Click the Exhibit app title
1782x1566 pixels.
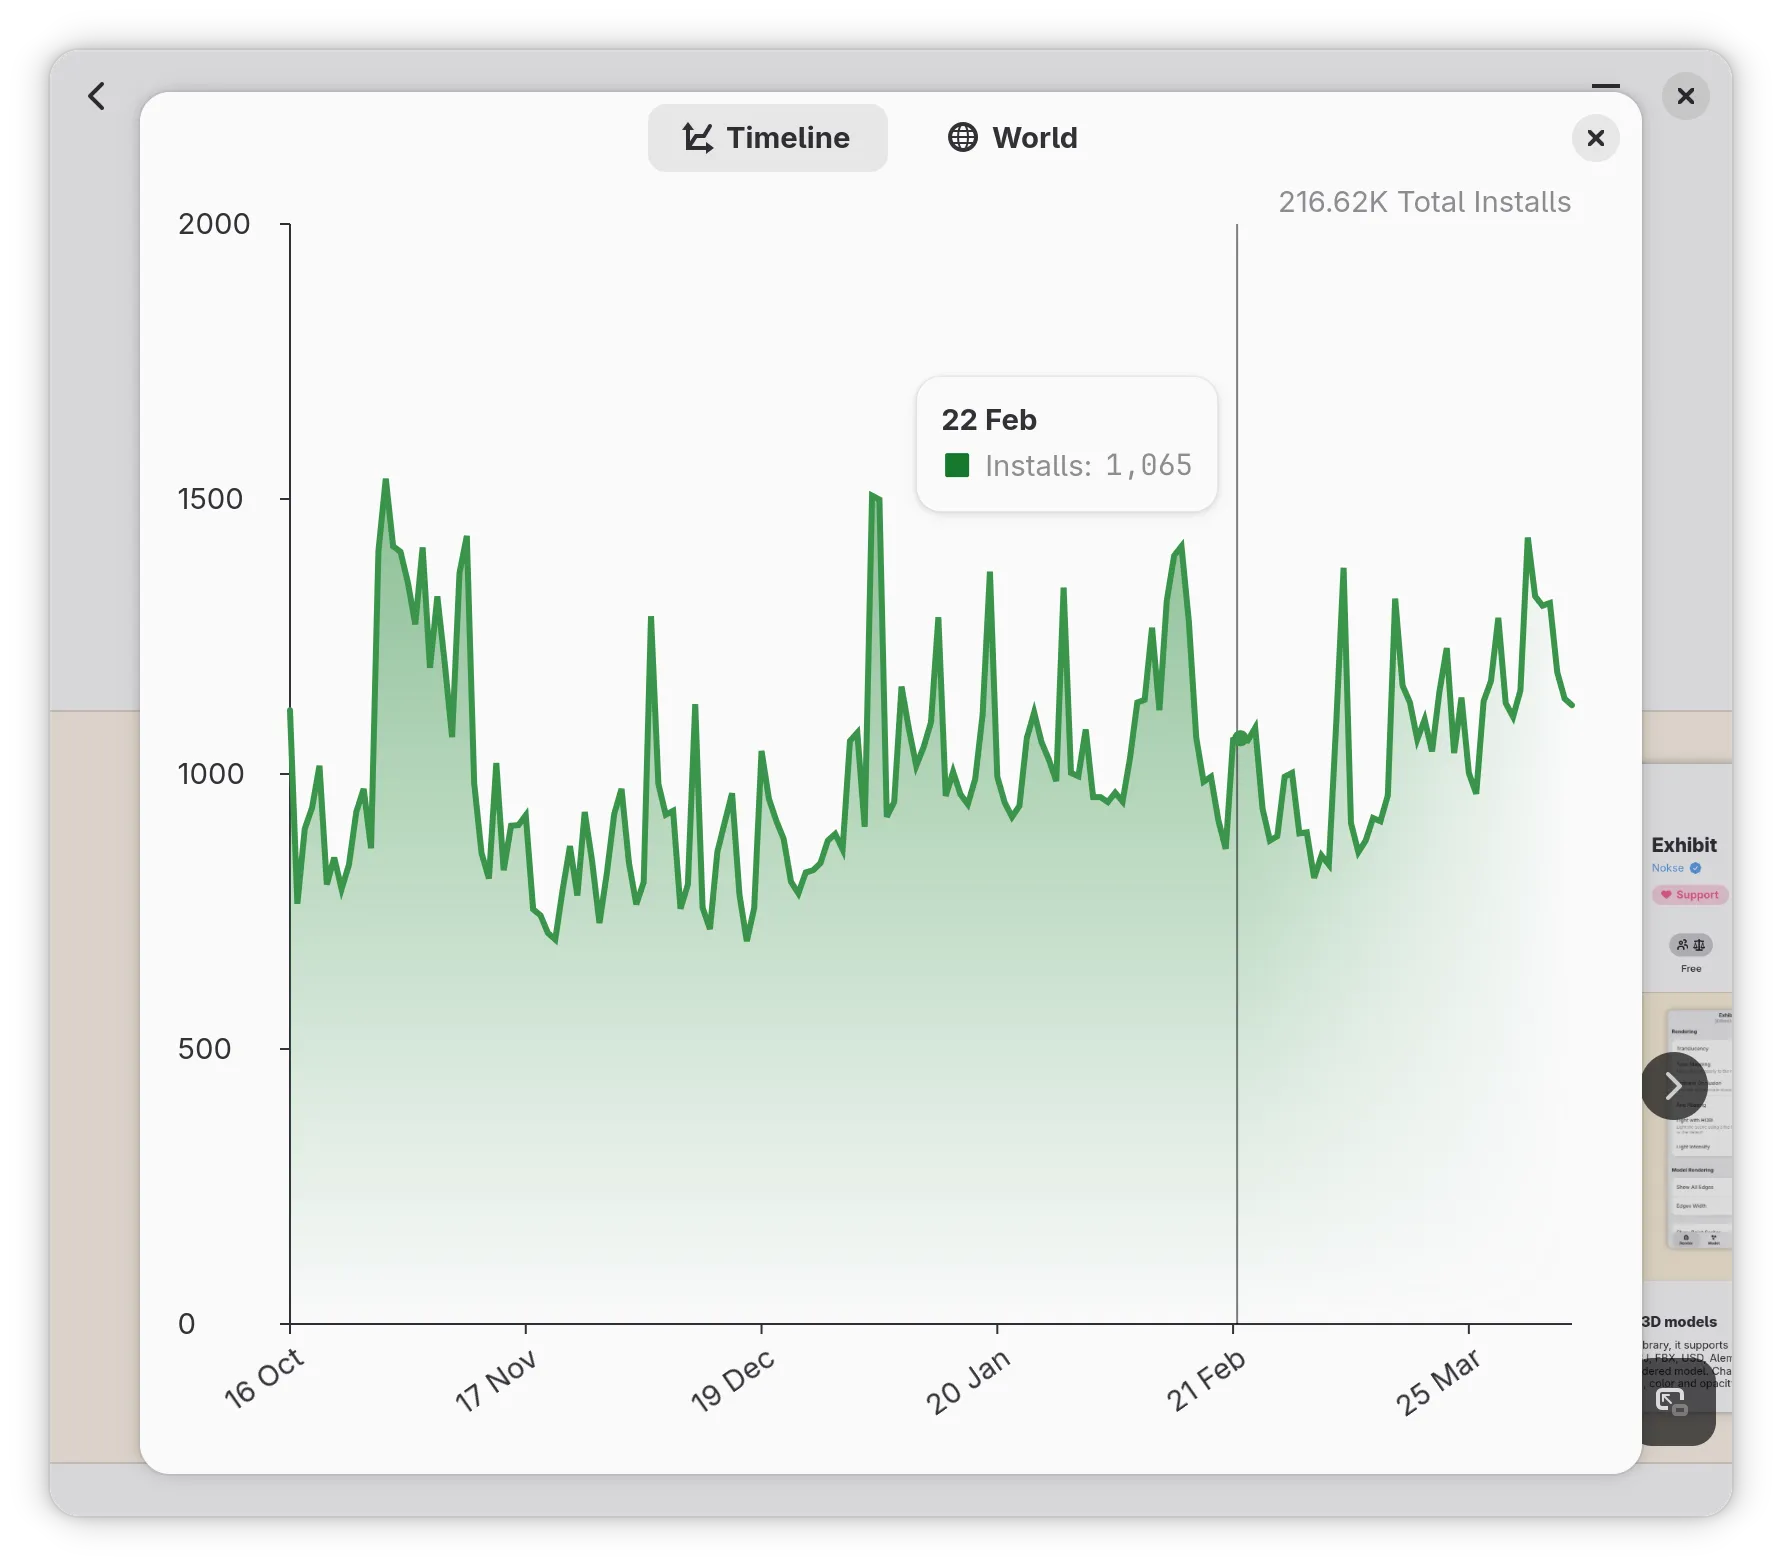click(x=1684, y=845)
